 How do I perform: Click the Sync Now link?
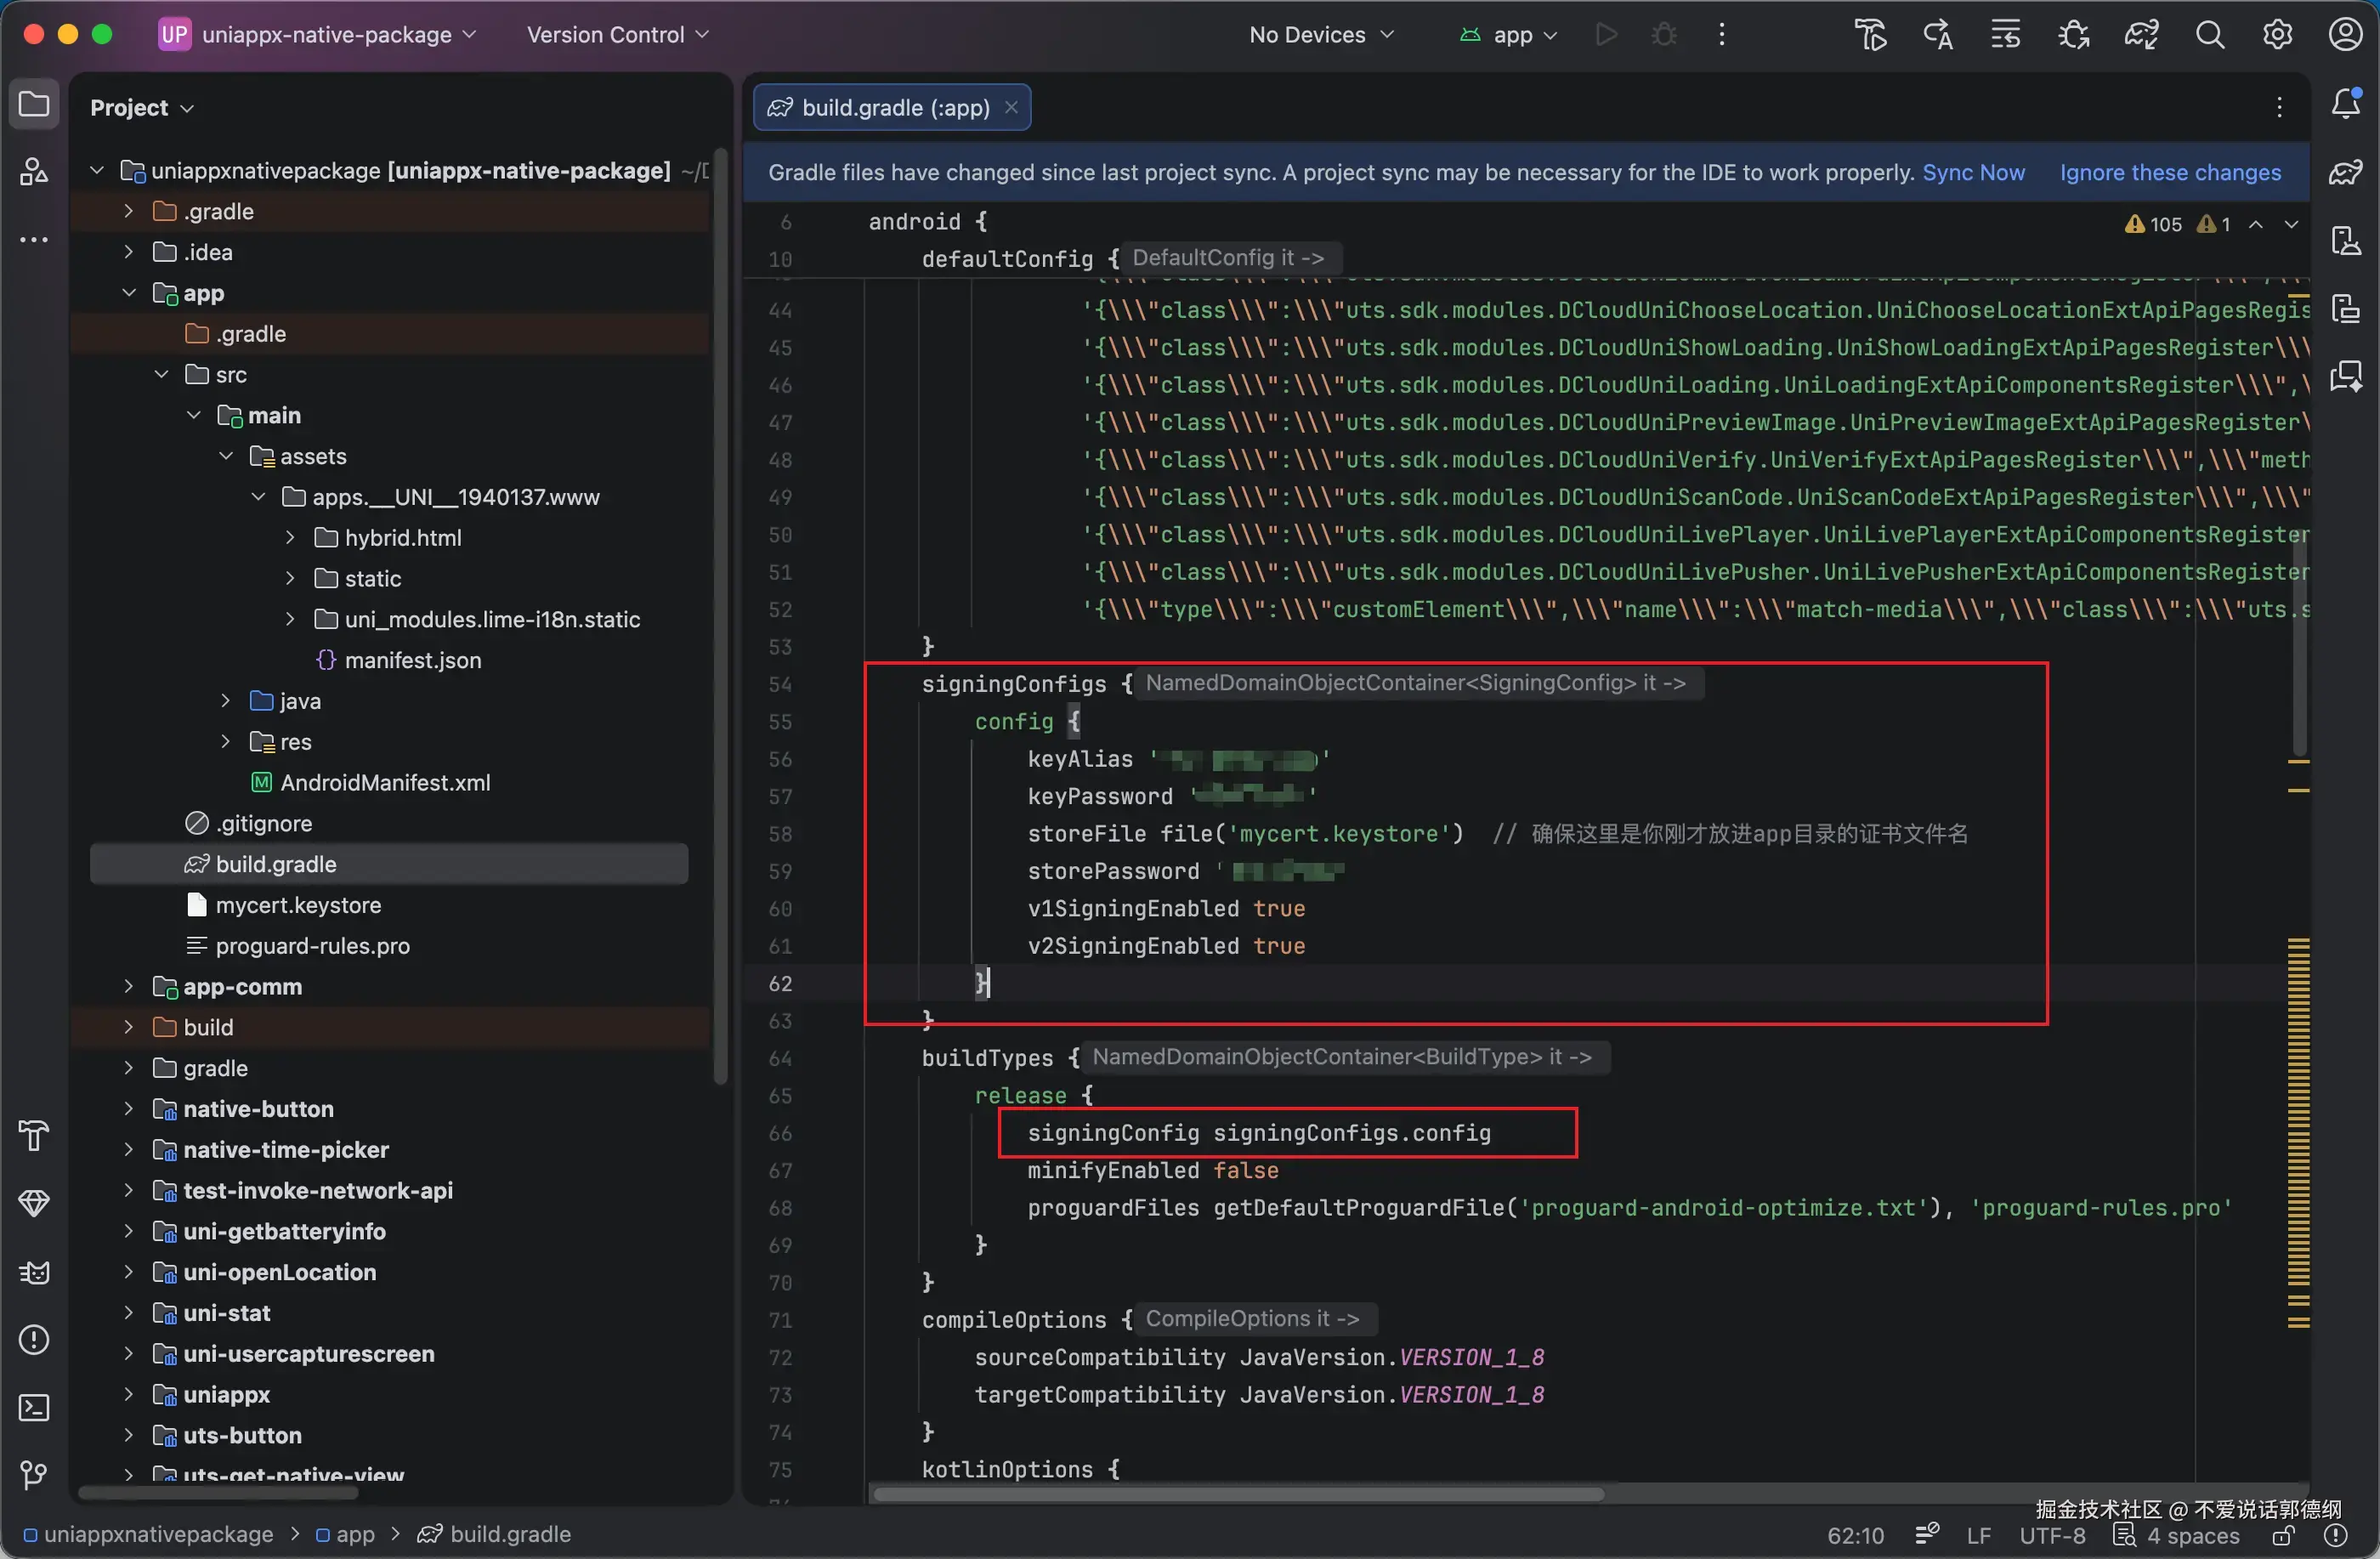click(x=1972, y=172)
